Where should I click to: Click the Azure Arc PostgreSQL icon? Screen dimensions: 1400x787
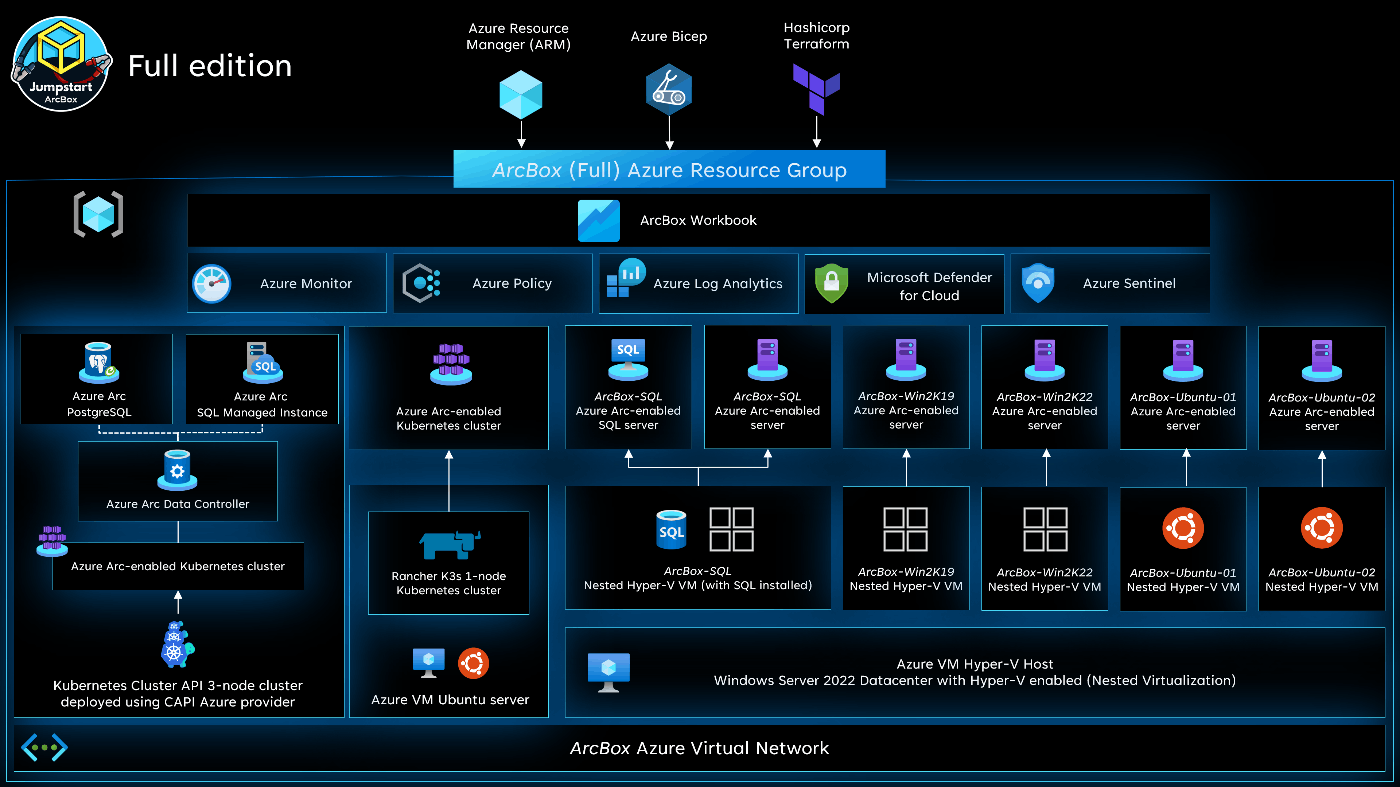coord(100,362)
